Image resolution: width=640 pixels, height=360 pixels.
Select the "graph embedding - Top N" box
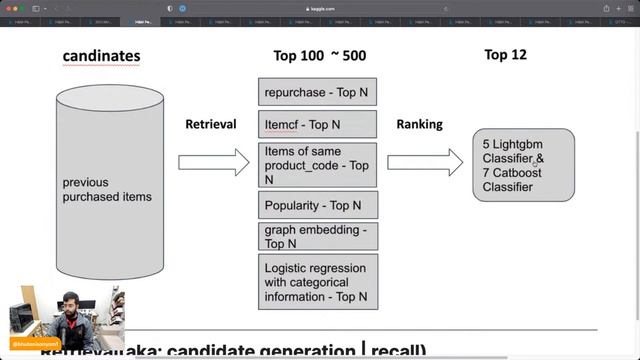318,236
